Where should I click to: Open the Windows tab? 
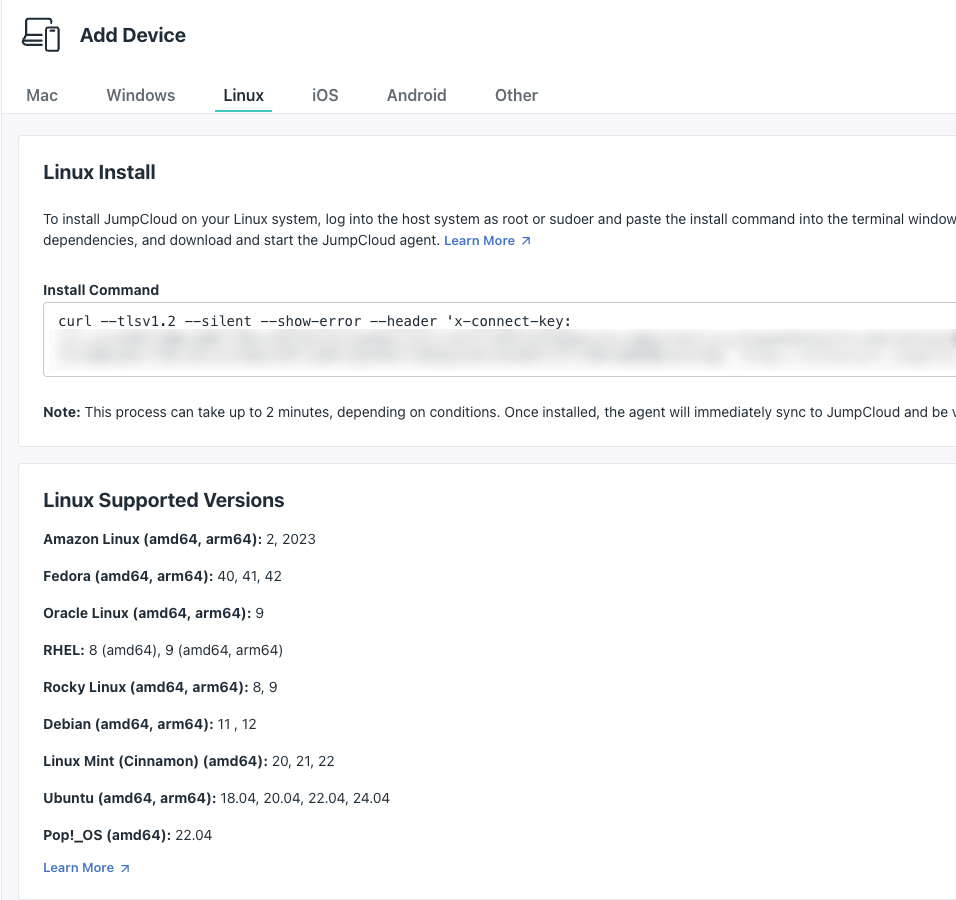141,95
